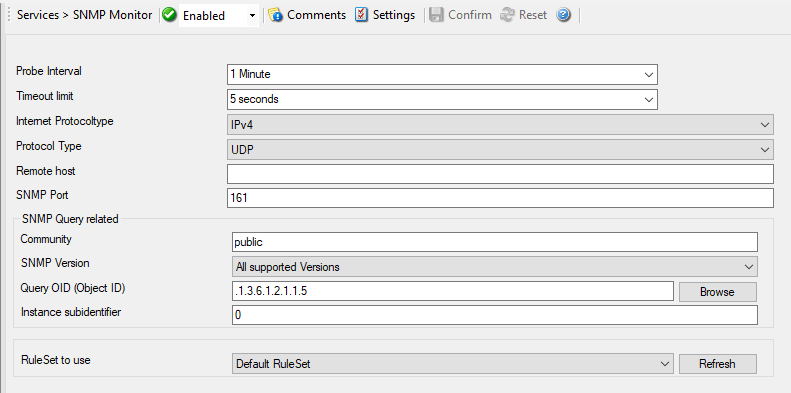Click into the SNMP Port field

click(500, 198)
